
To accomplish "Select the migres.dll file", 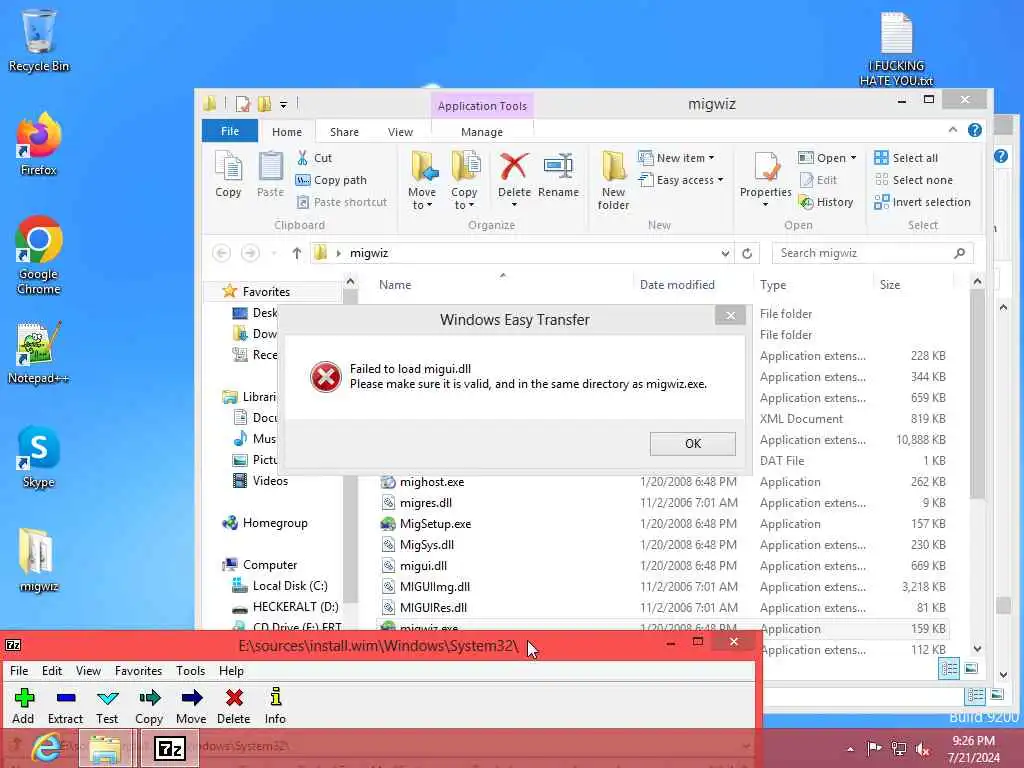I will [x=426, y=503].
